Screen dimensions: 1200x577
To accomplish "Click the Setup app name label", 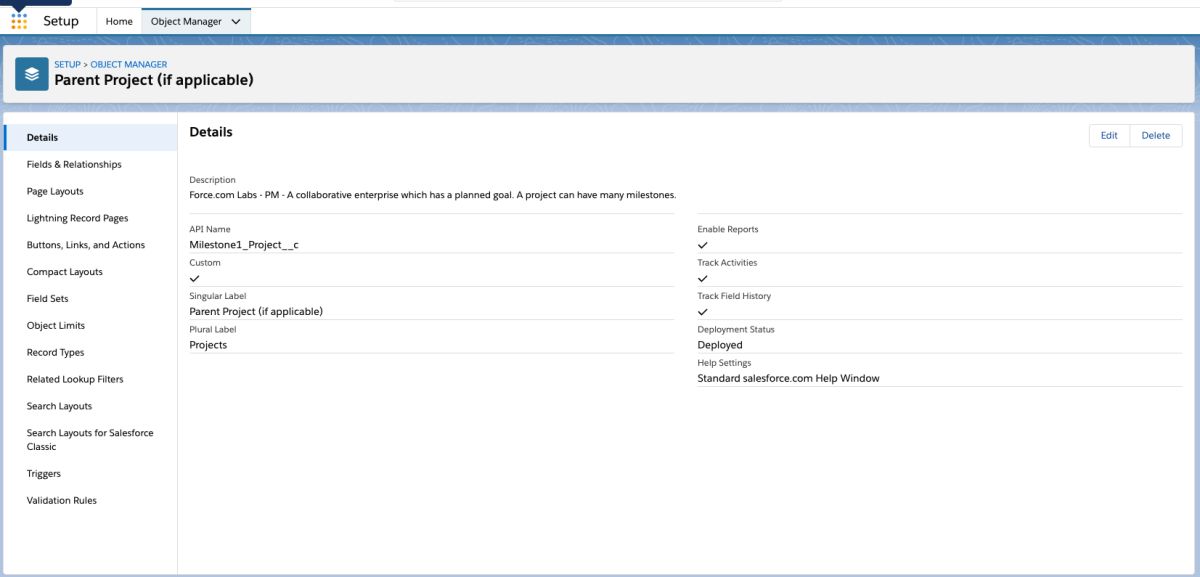I will [x=61, y=21].
